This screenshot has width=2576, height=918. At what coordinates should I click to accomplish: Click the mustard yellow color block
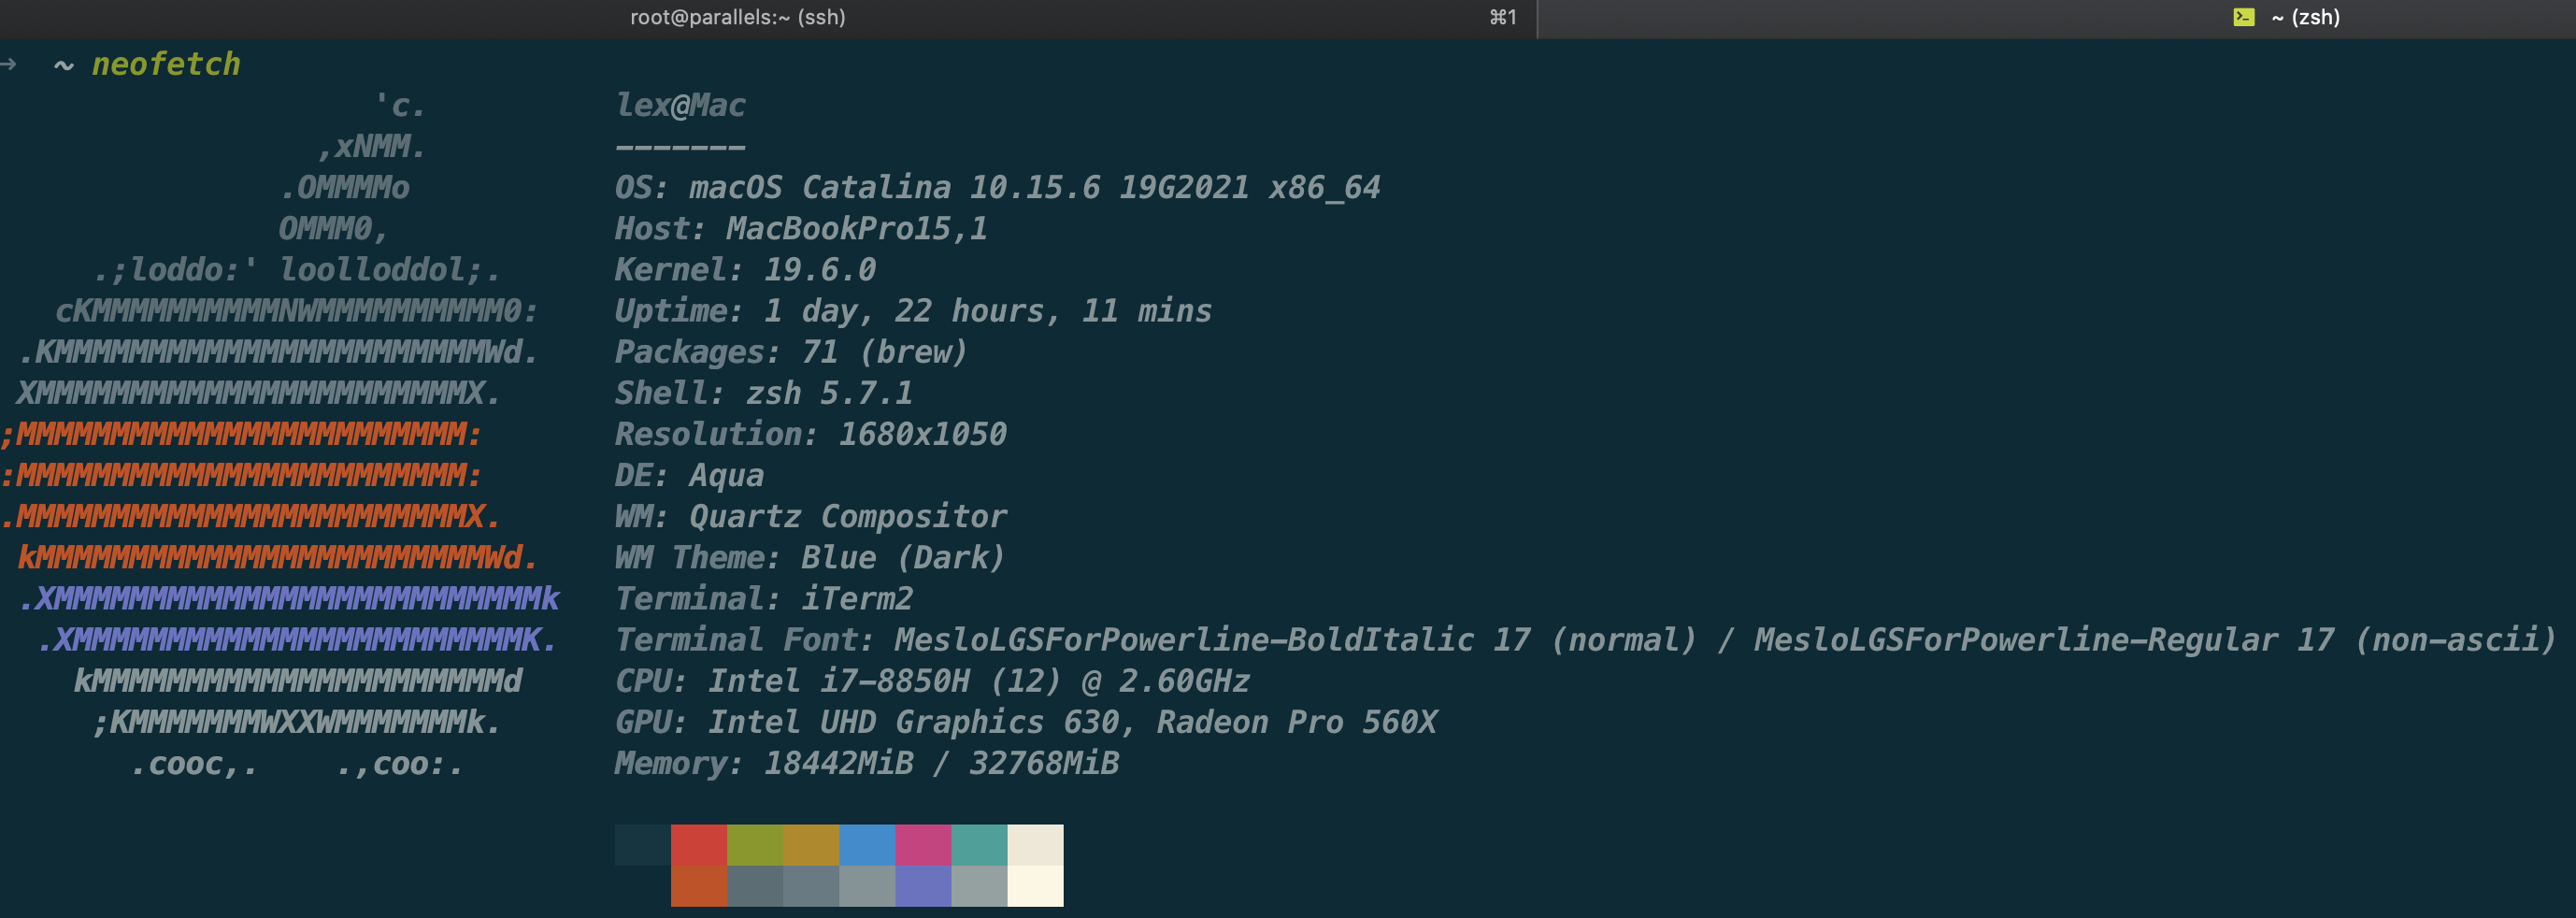[x=811, y=845]
